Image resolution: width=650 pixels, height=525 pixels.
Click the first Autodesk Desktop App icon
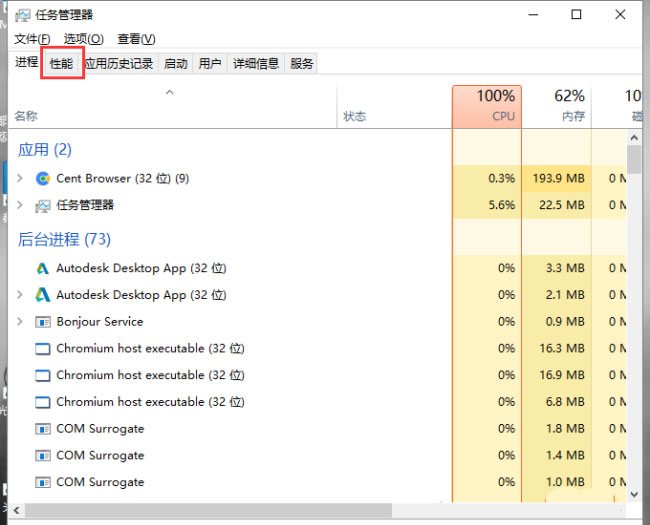pyautogui.click(x=43, y=269)
